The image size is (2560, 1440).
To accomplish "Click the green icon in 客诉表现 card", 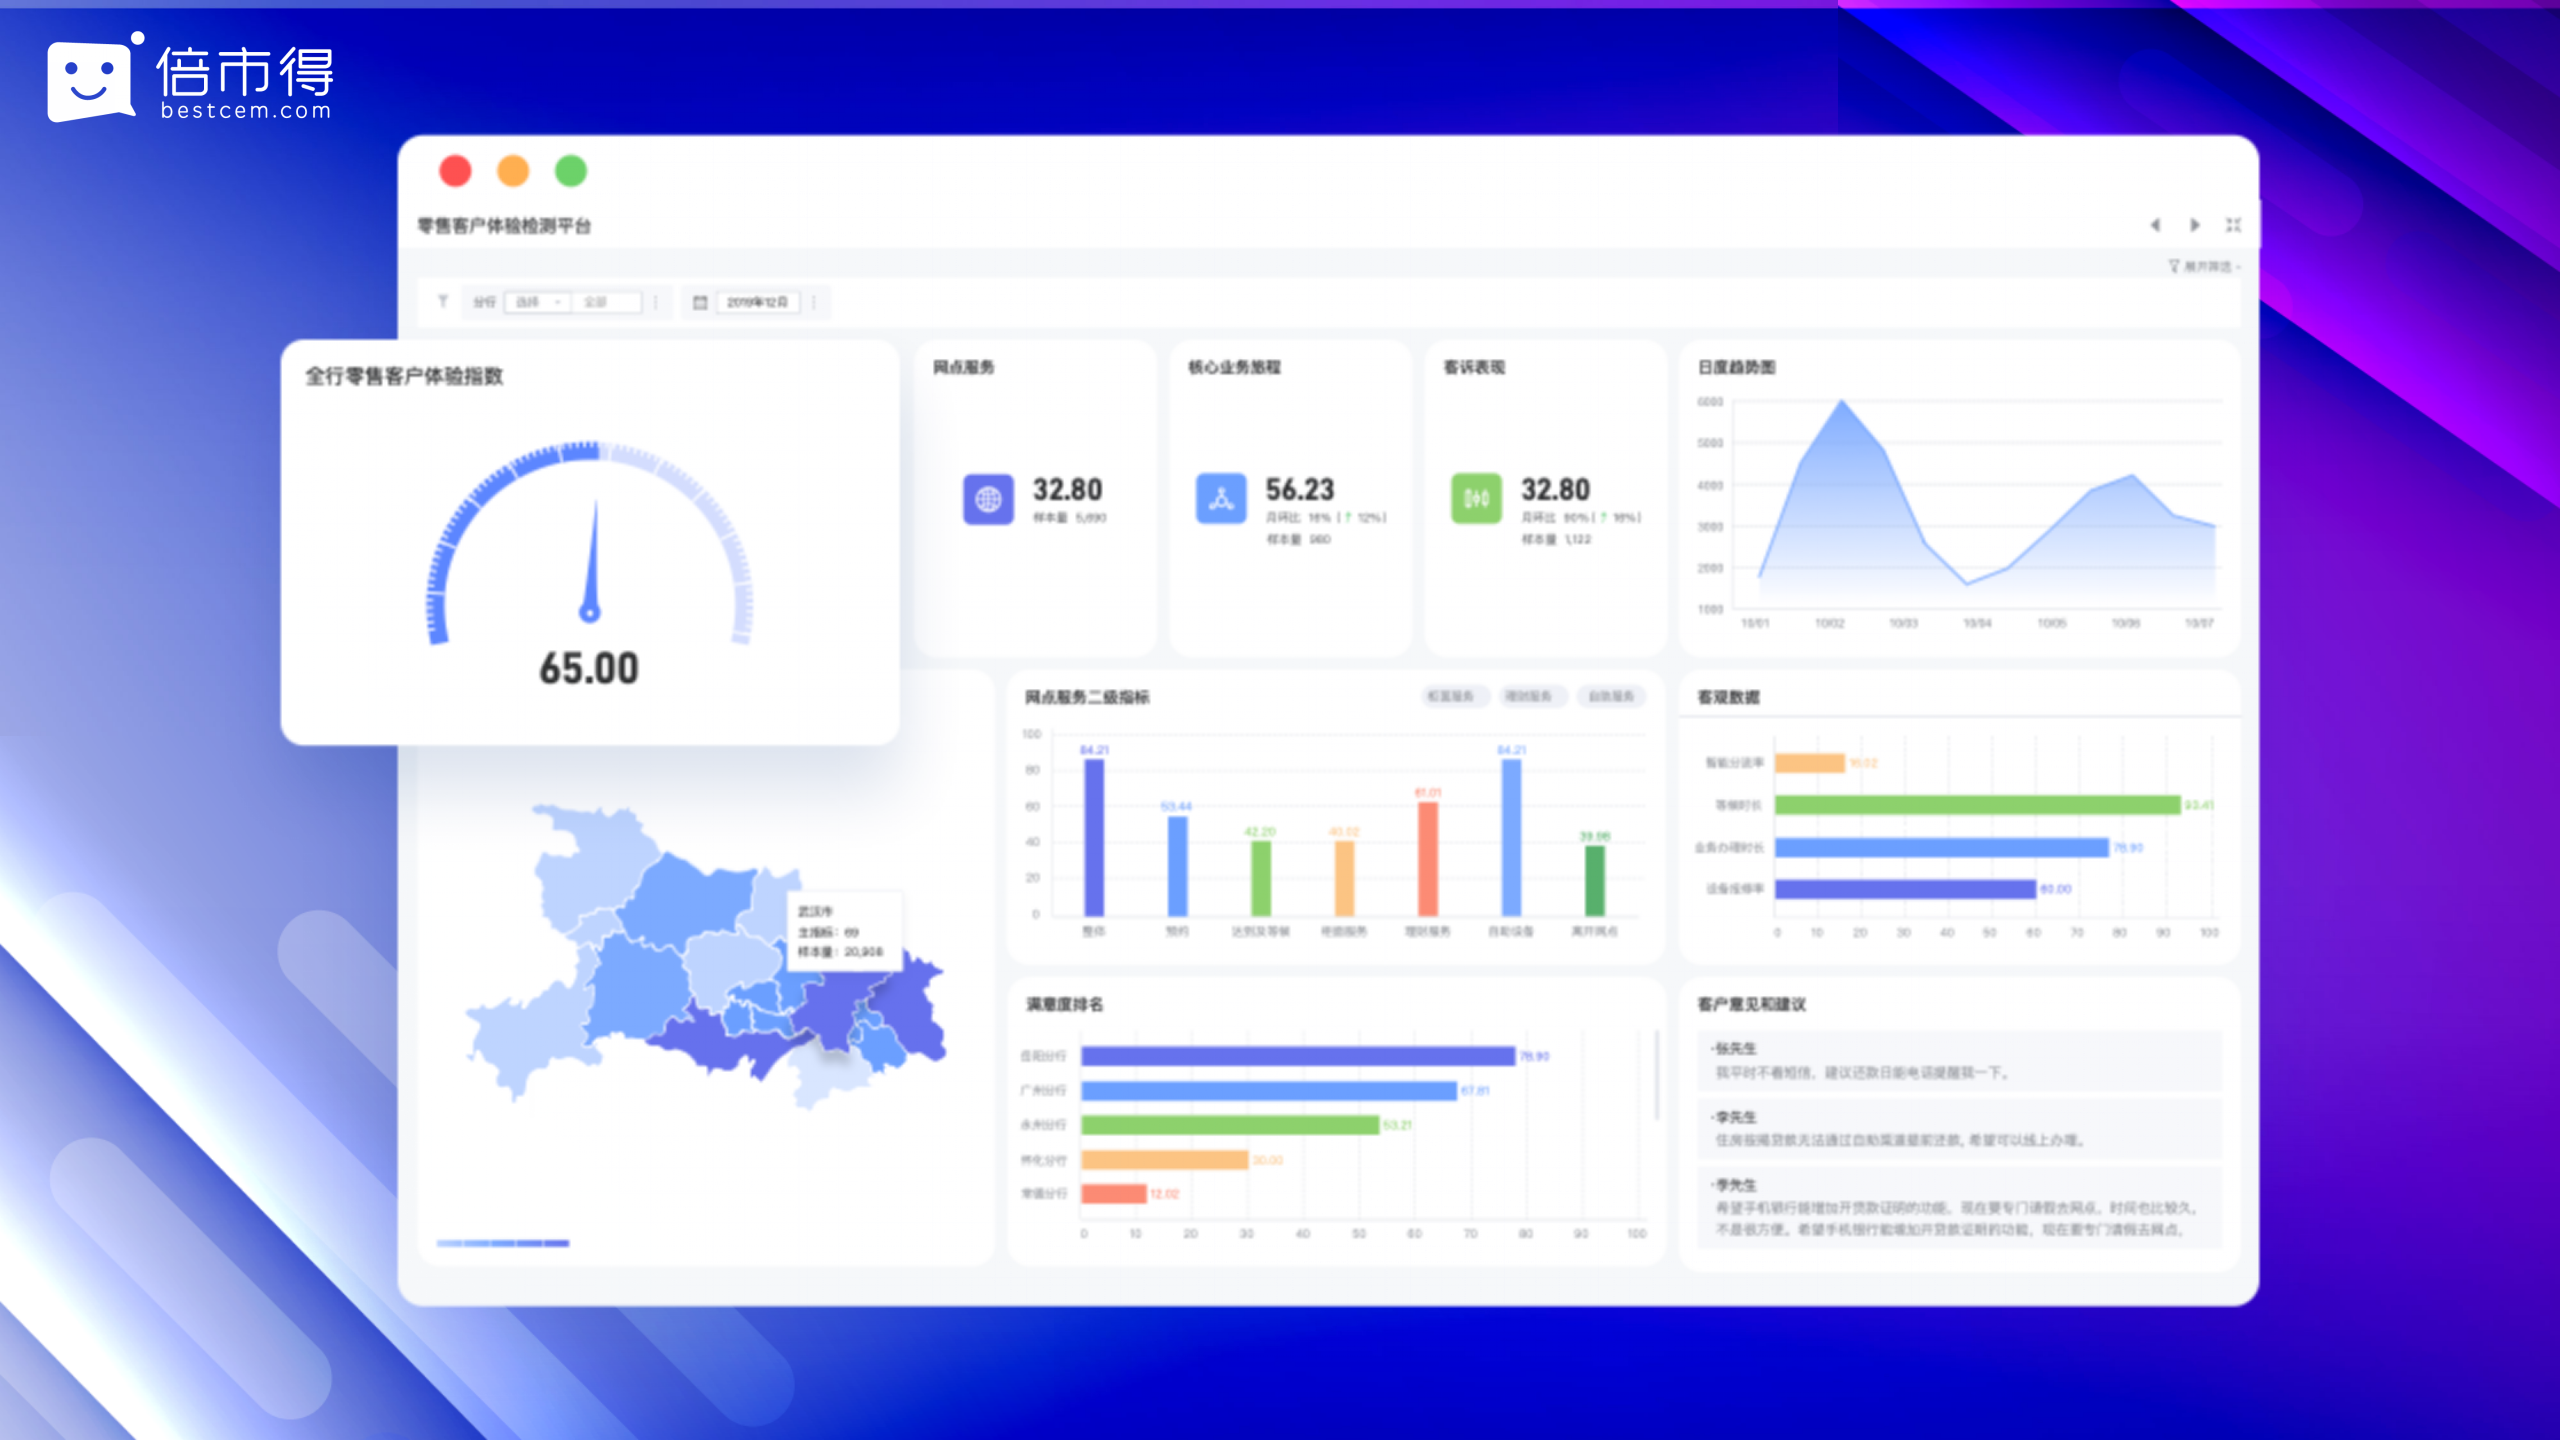I will [1476, 499].
